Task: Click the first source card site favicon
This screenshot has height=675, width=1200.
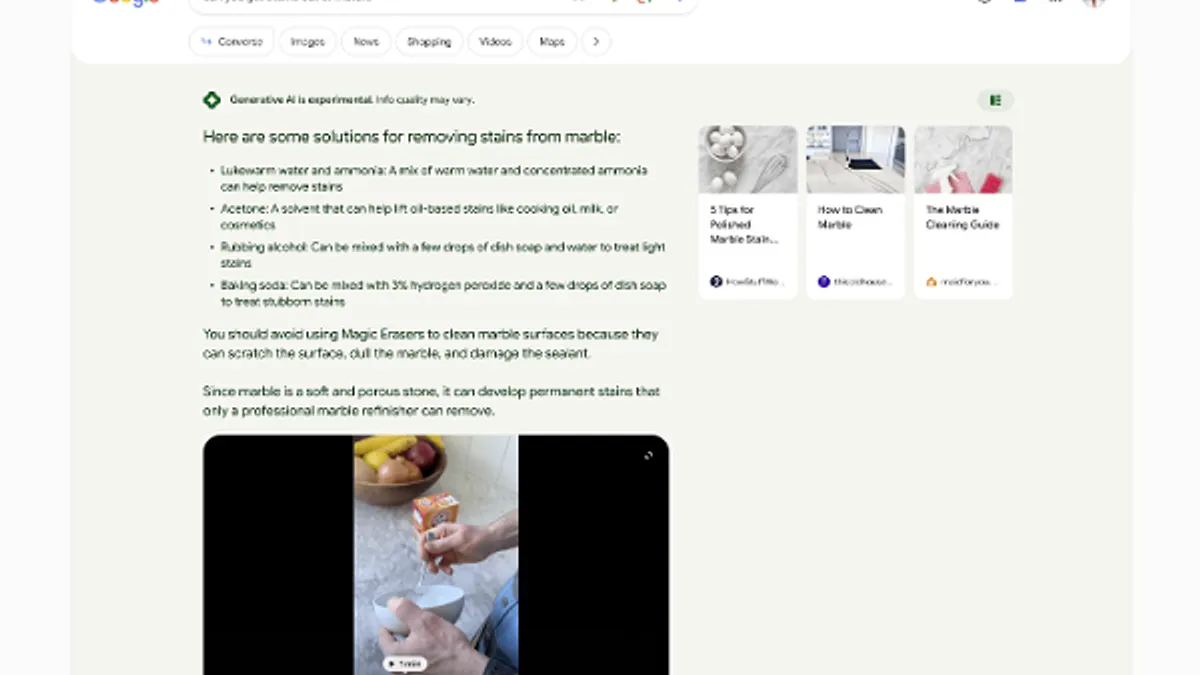Action: click(716, 282)
